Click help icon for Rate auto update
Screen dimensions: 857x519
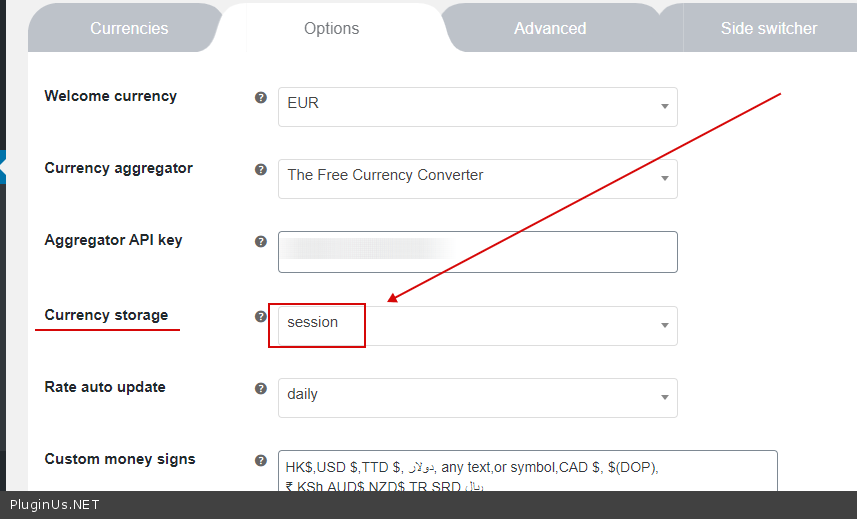(x=261, y=389)
